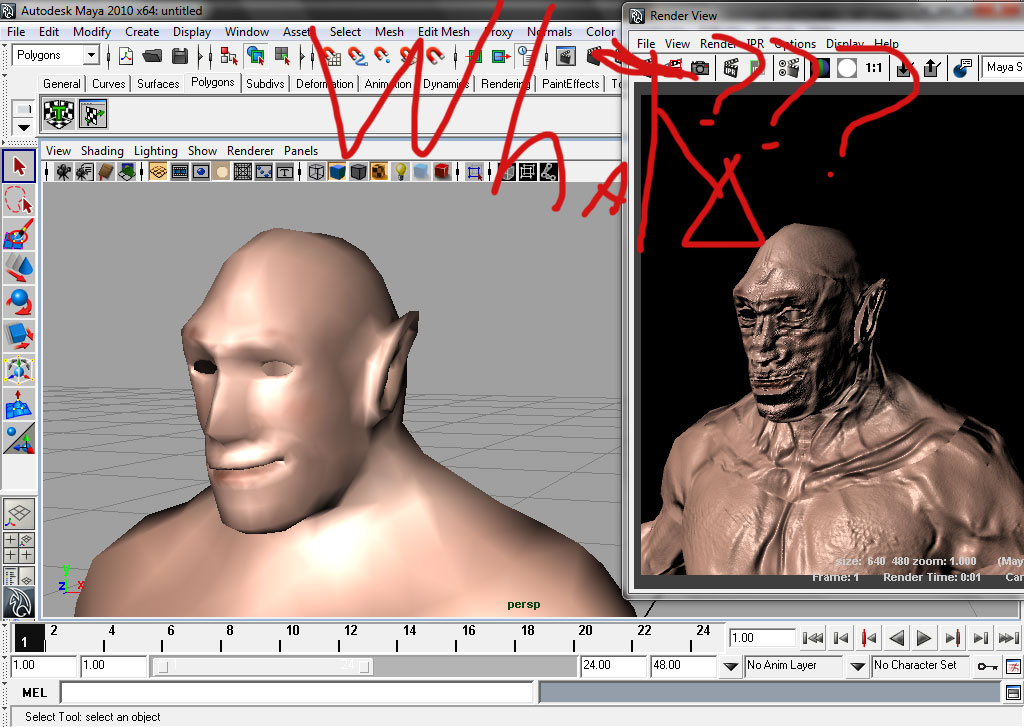This screenshot has width=1024, height=727.
Task: Open the Script Editor icon
Action: click(x=1014, y=692)
